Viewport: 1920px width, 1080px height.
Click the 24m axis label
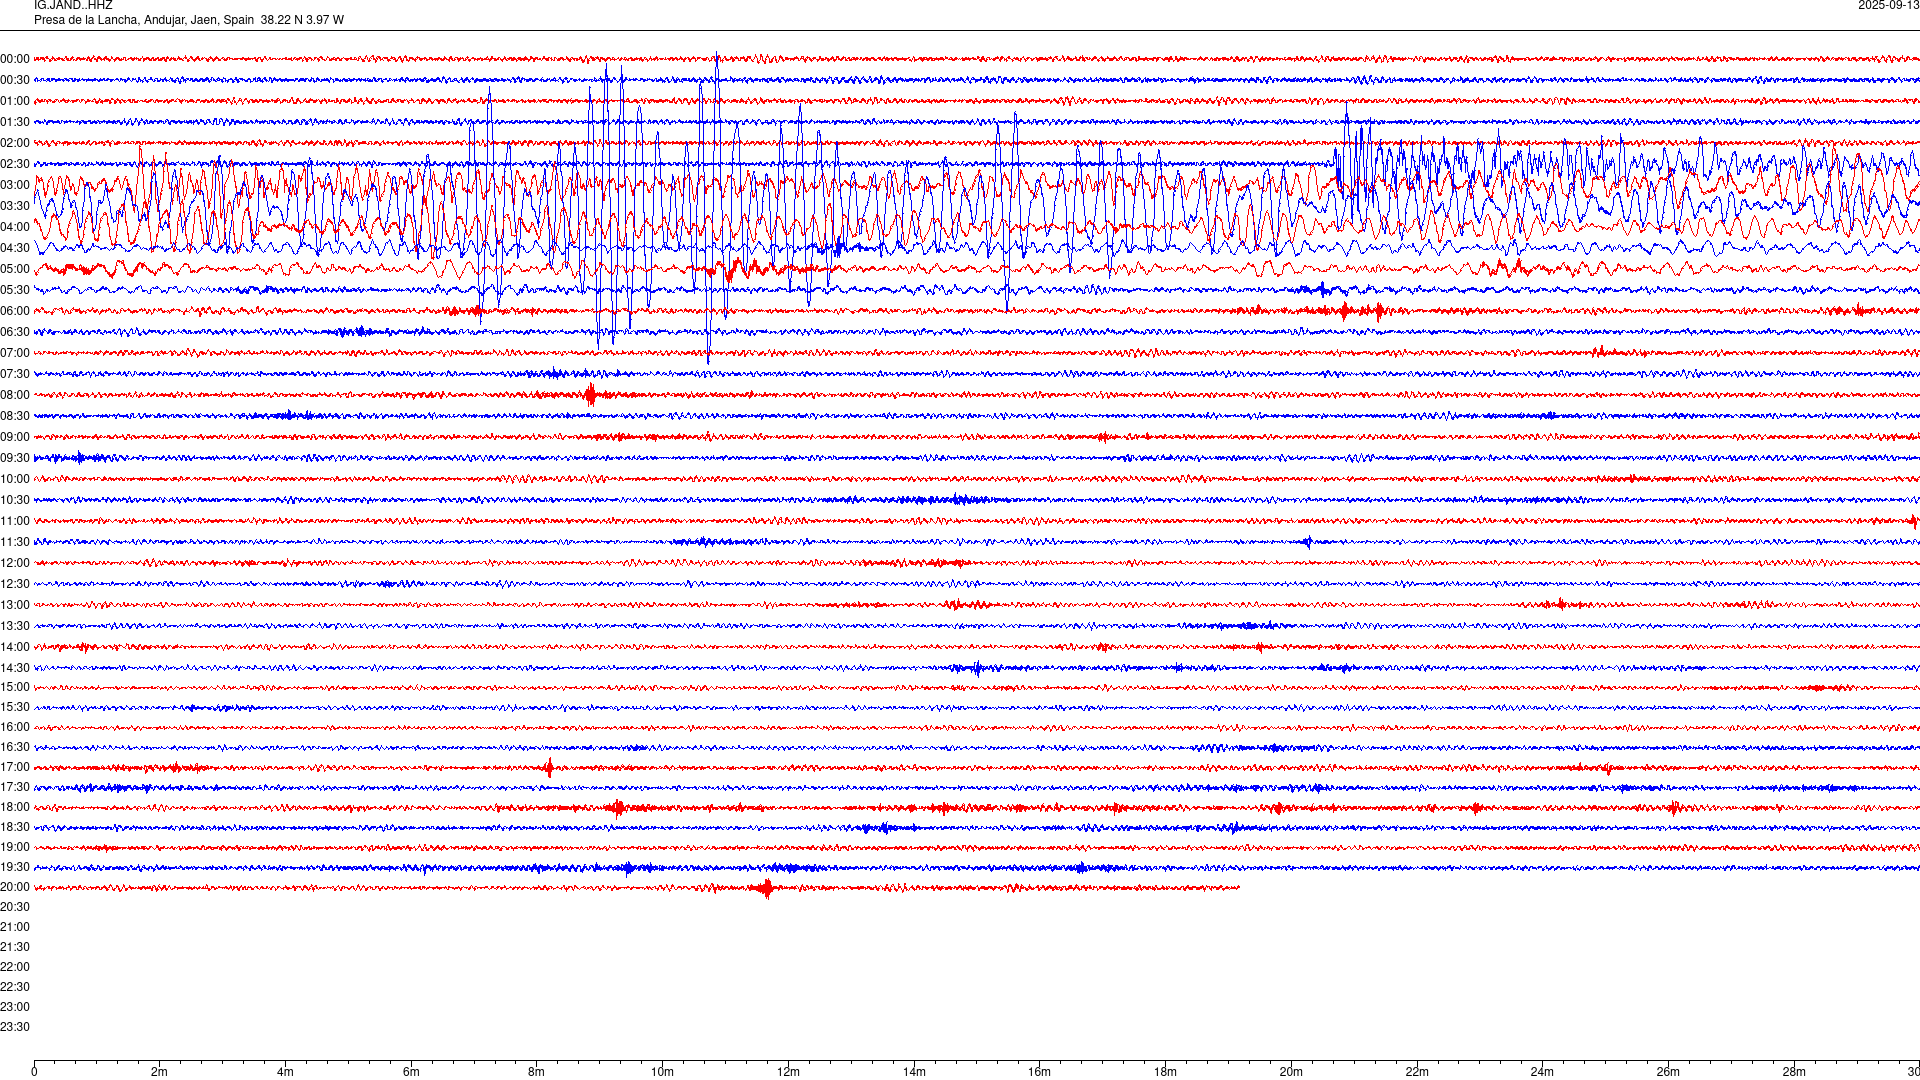pyautogui.click(x=1542, y=1072)
